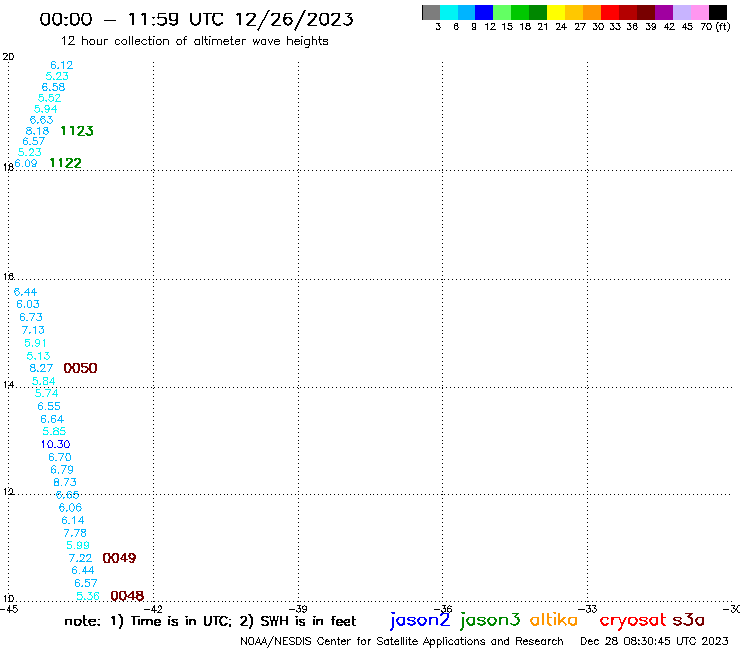Viewport: 740px width, 650px height.
Task: Click the -39 longitude axis label
Action: click(x=298, y=609)
